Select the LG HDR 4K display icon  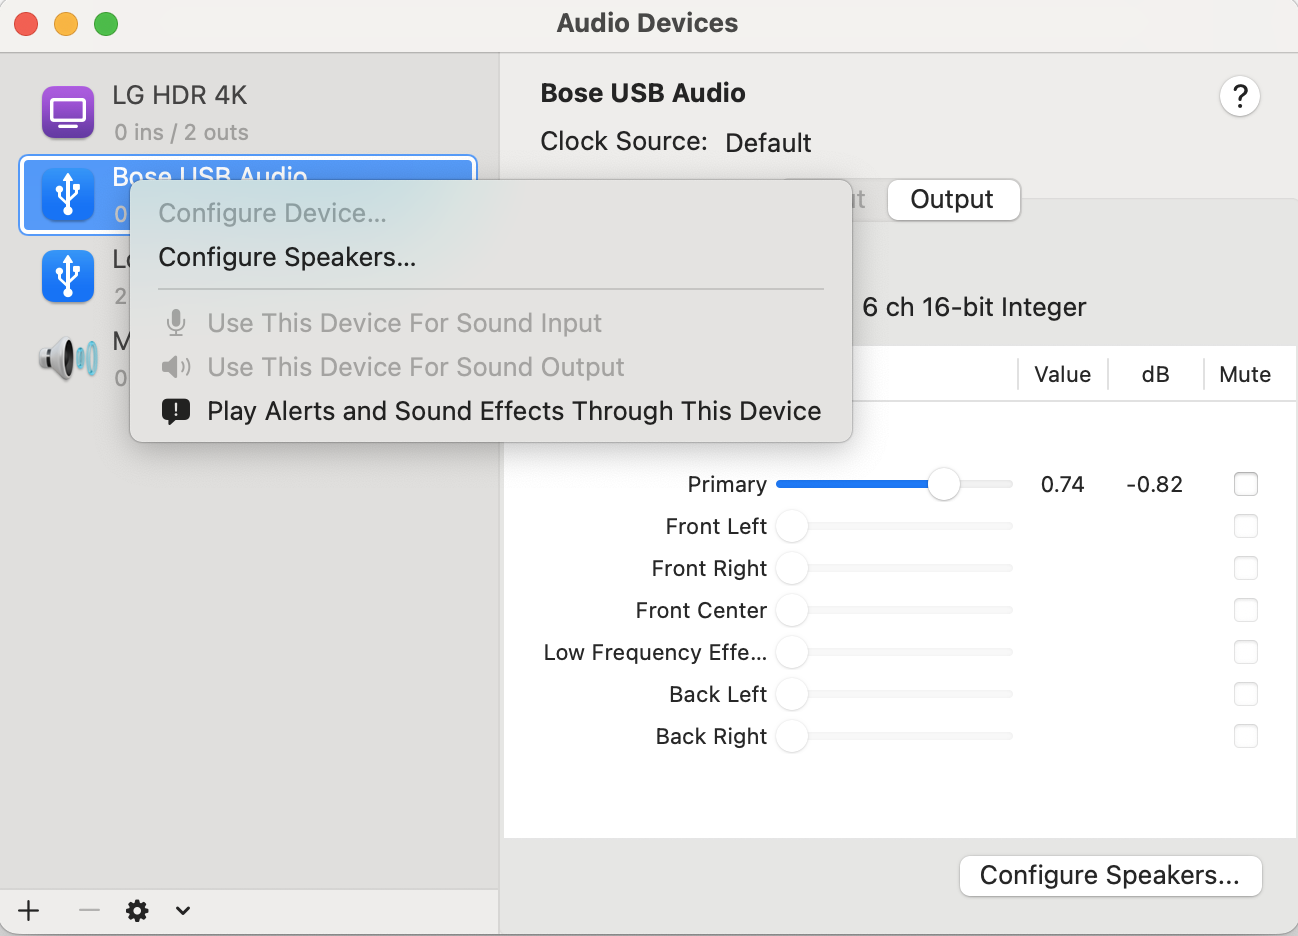(x=67, y=111)
